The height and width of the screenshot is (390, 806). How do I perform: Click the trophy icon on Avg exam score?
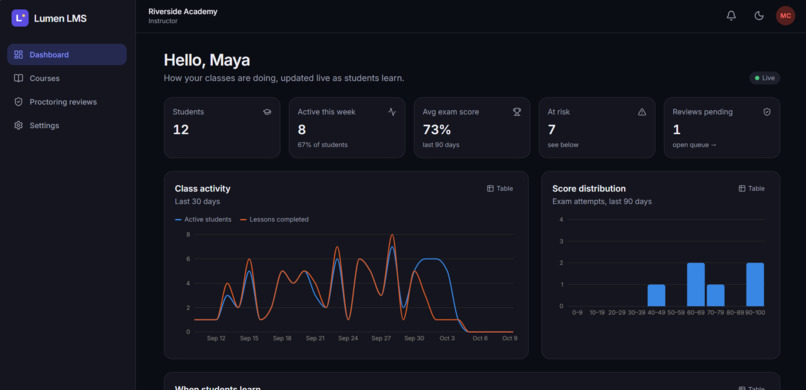[x=517, y=112]
